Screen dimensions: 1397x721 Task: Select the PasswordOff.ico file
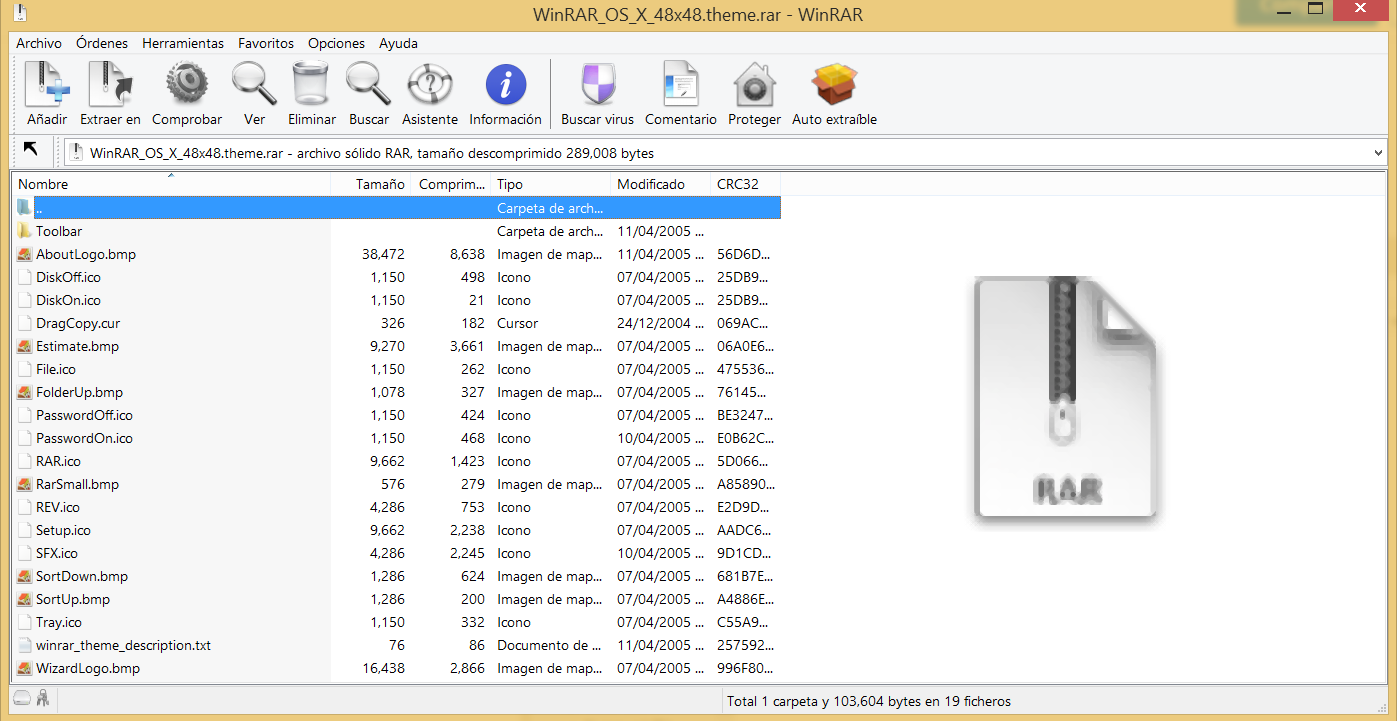(x=84, y=415)
